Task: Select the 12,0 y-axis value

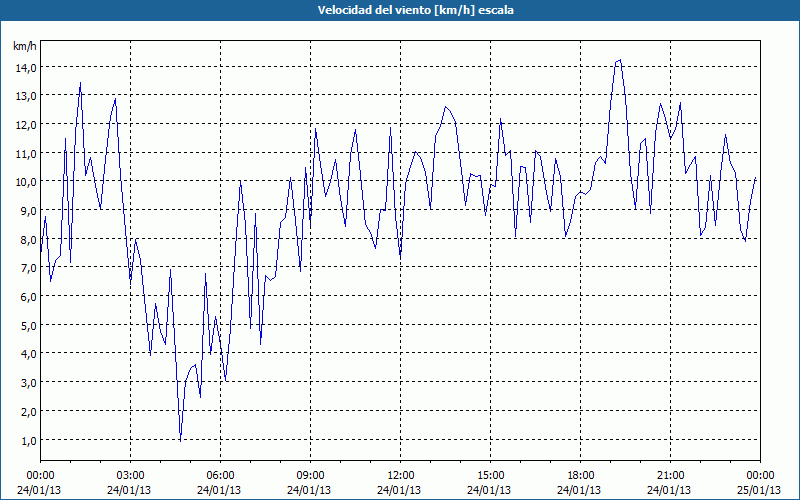Action: click(x=26, y=124)
